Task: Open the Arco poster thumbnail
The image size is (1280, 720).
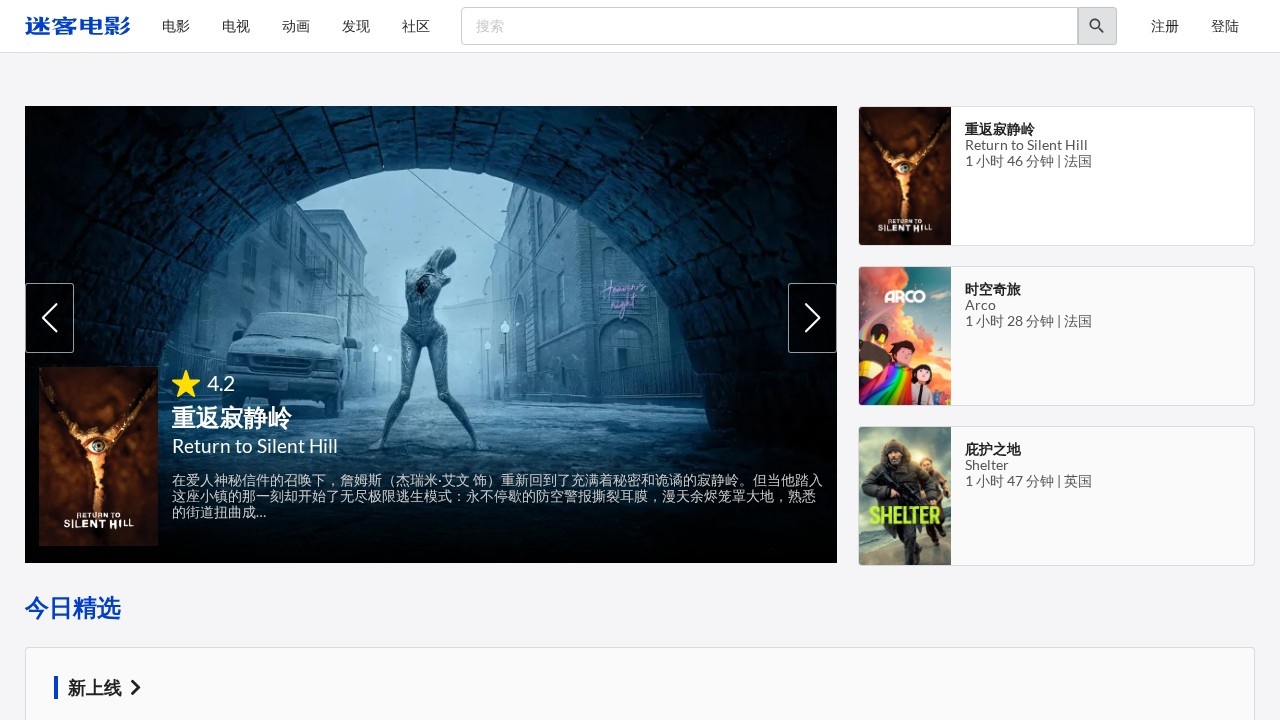Action: coord(905,336)
